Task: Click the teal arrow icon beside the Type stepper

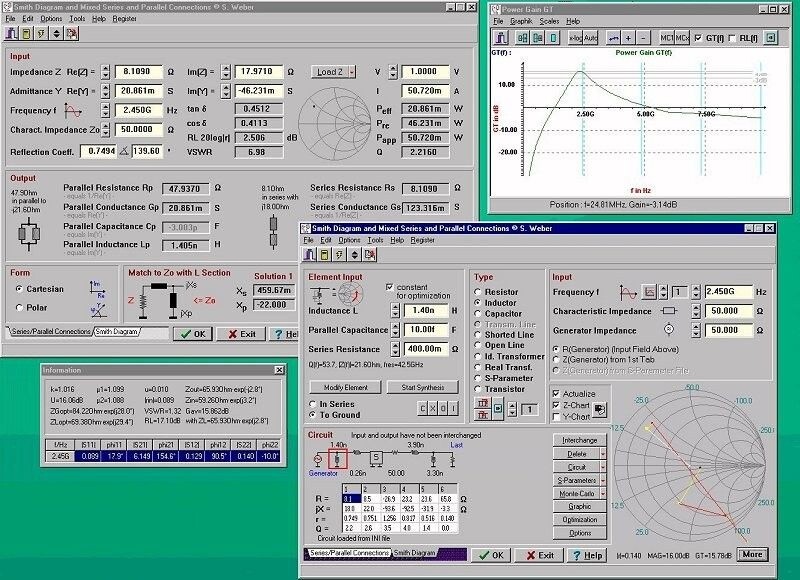Action: (498, 409)
